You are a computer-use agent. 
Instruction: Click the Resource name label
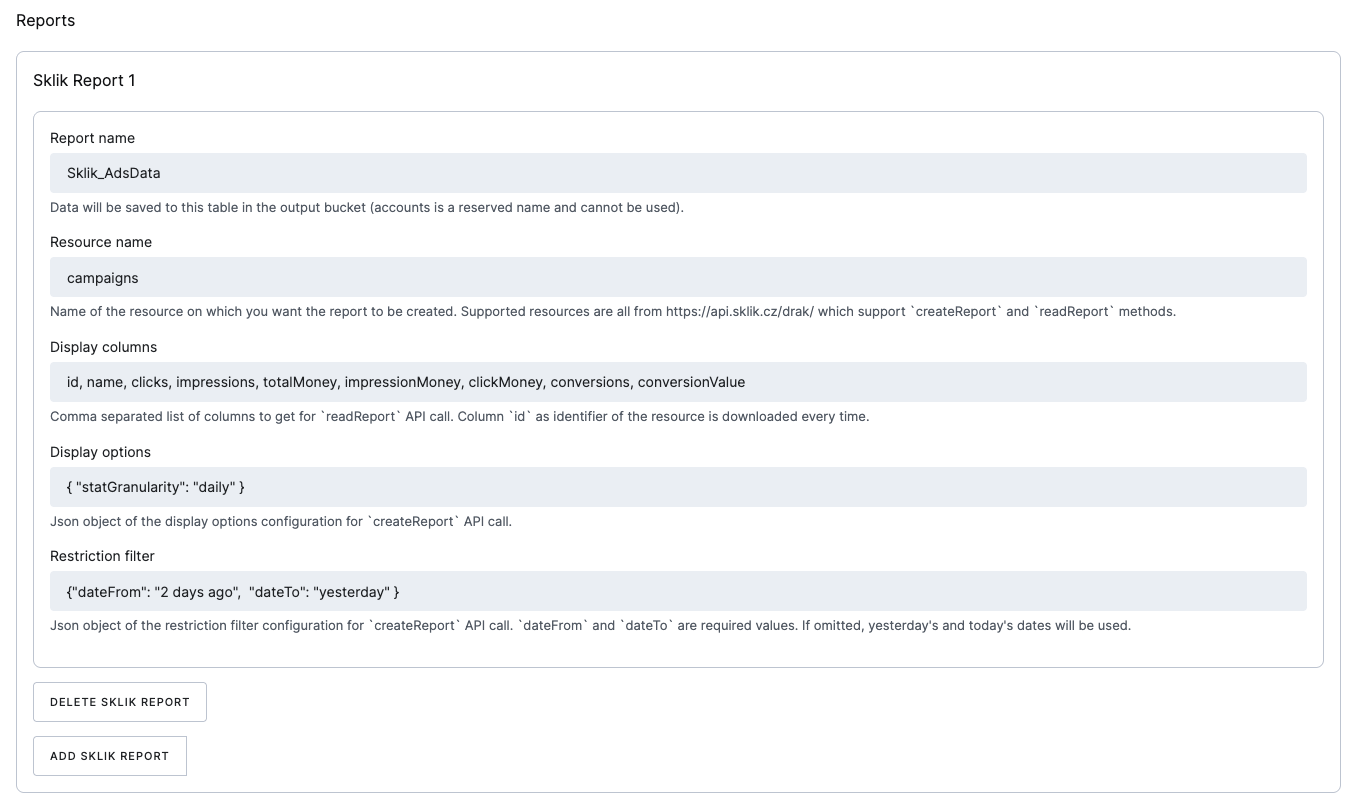click(x=101, y=242)
